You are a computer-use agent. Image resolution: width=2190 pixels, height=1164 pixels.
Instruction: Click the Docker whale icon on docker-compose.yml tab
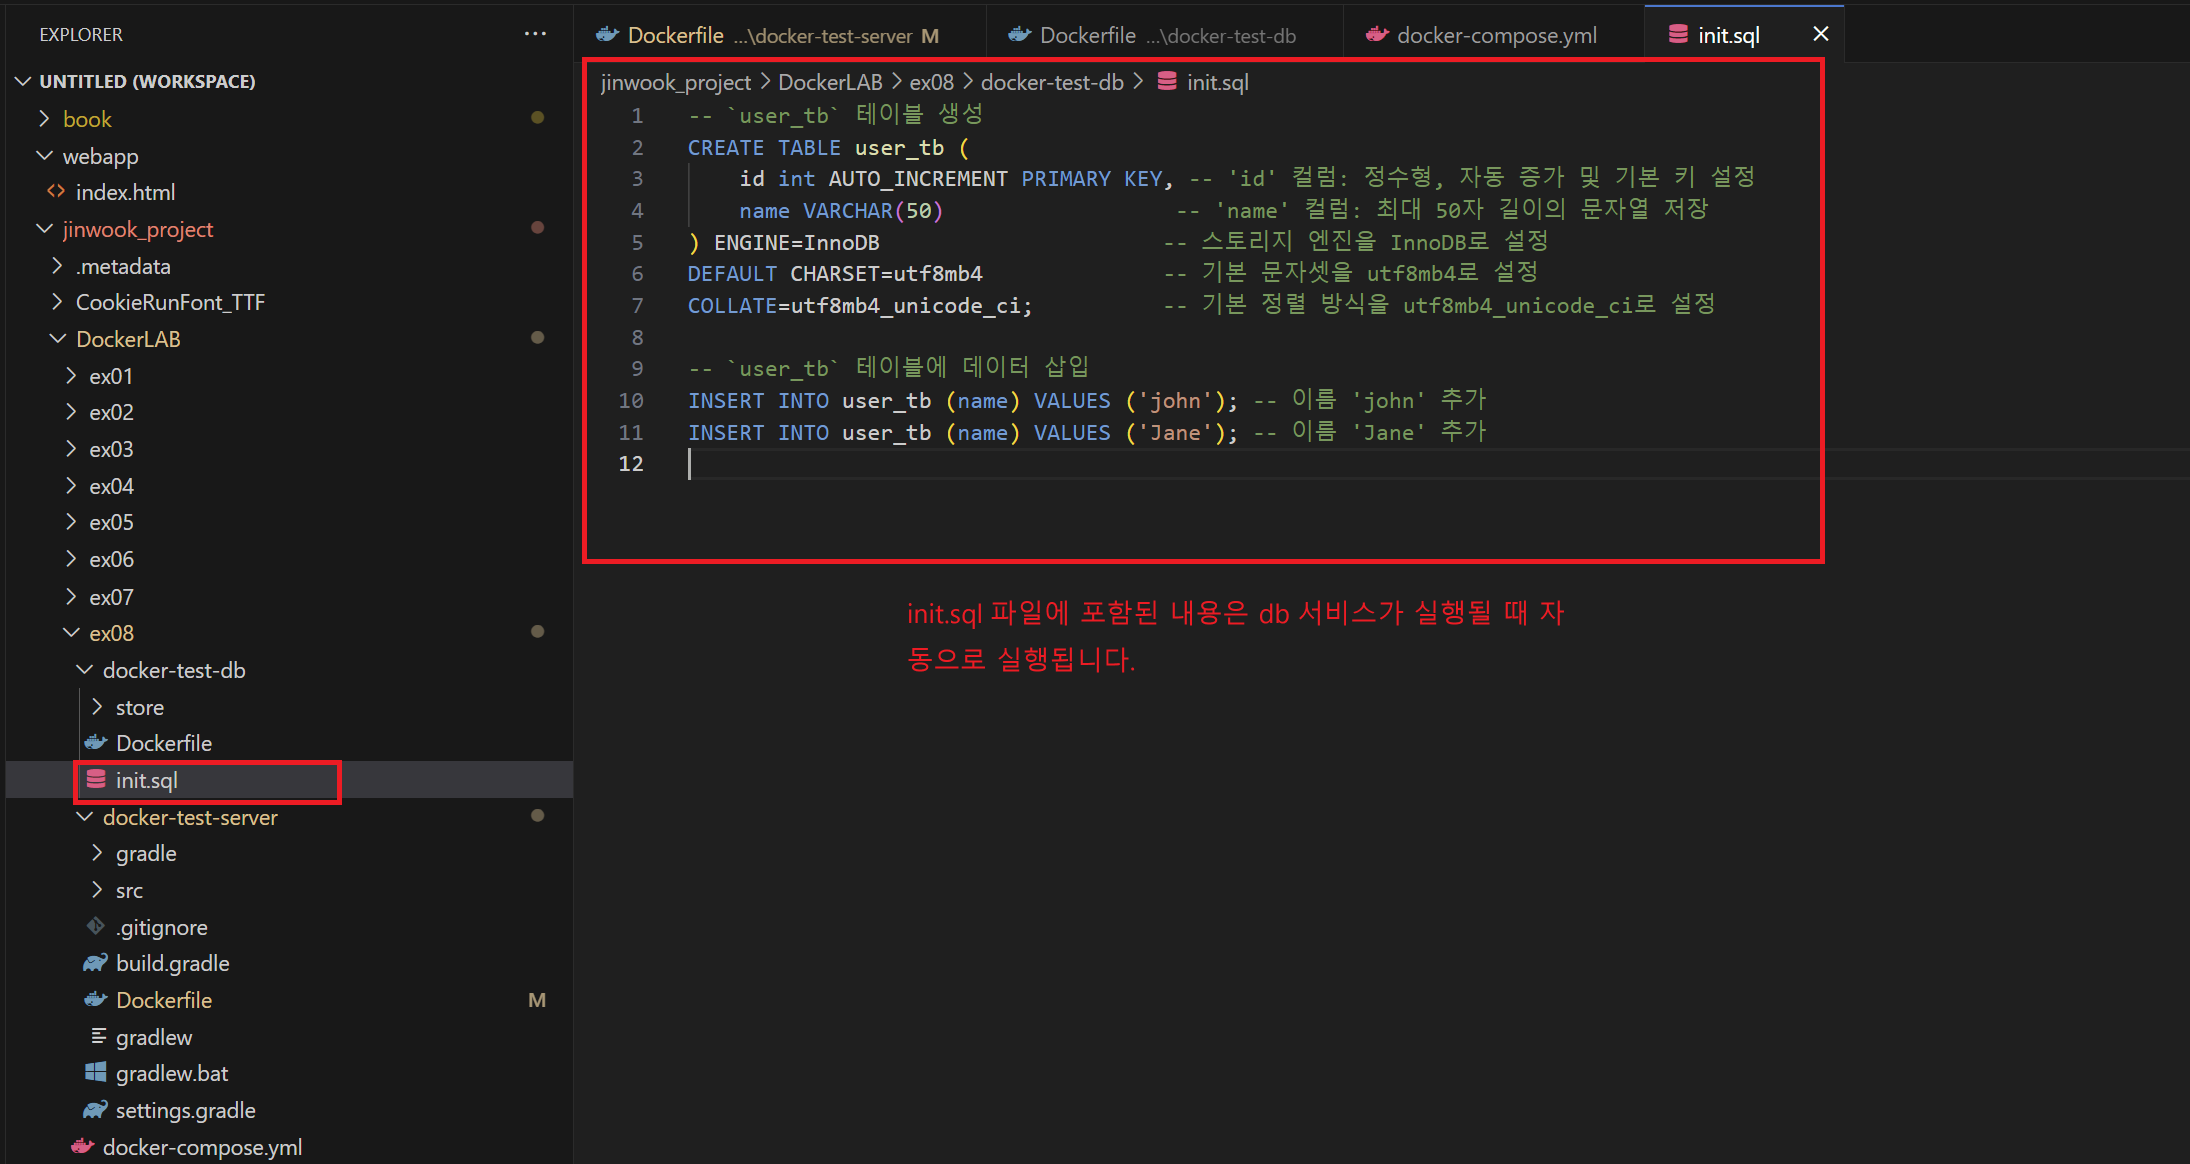click(x=1377, y=35)
